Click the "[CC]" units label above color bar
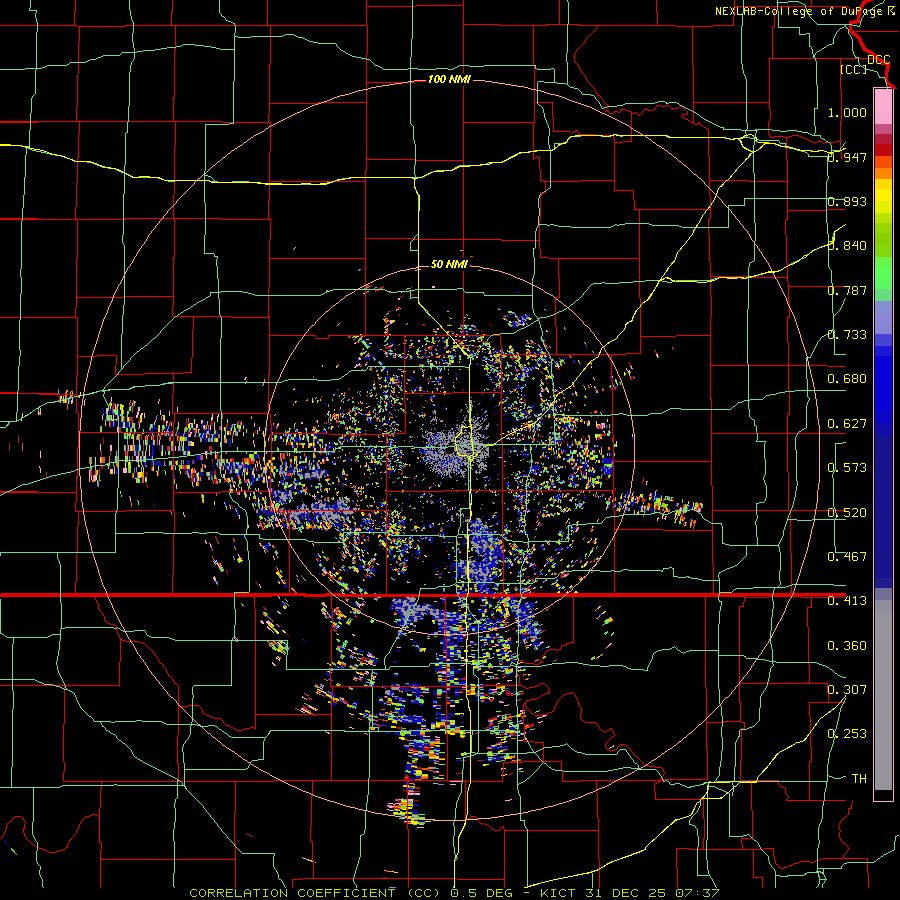The image size is (900, 900). [853, 69]
